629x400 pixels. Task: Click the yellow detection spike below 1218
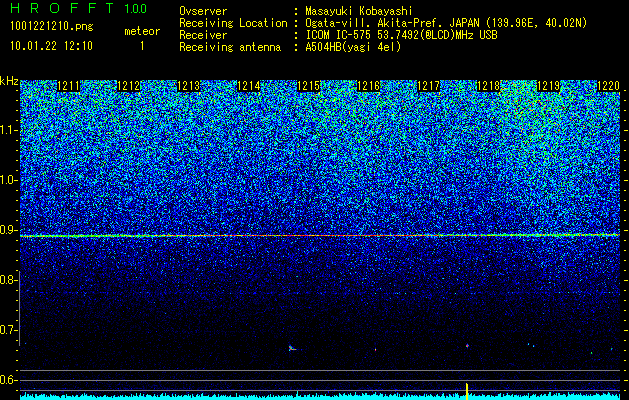click(x=467, y=391)
